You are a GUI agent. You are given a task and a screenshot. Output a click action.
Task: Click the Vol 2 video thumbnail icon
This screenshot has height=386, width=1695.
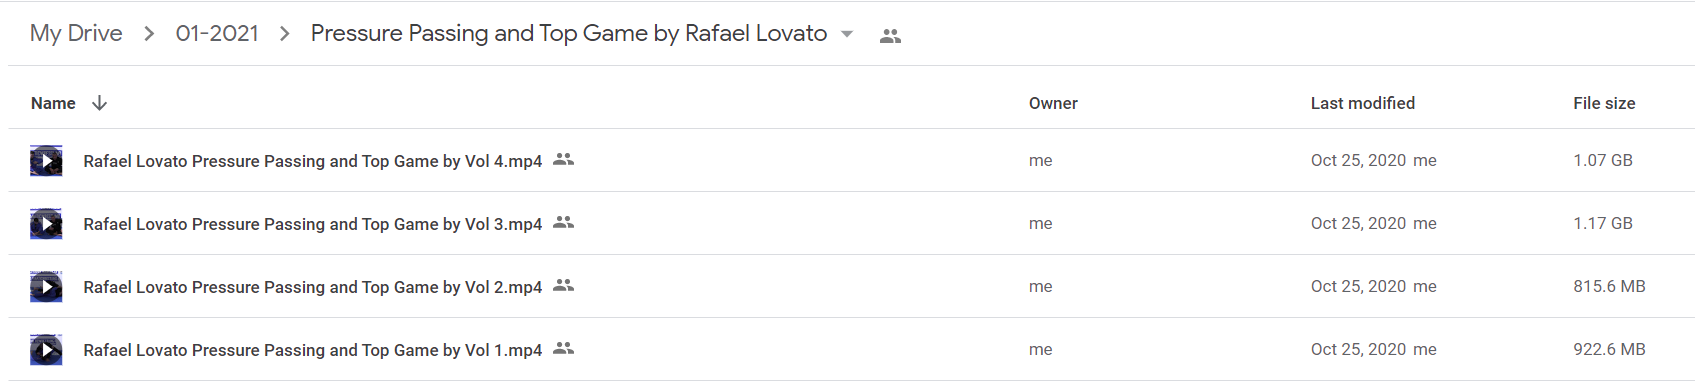point(46,286)
